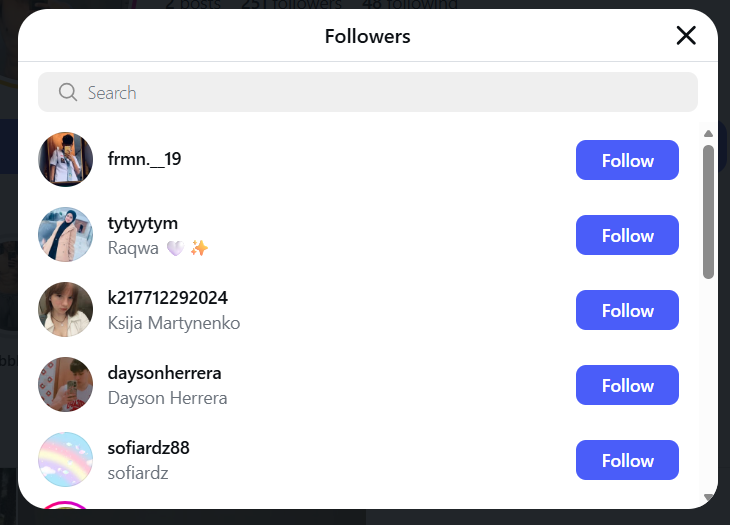Click the scrollbar down arrow
Image resolution: width=730 pixels, height=525 pixels.
click(708, 497)
